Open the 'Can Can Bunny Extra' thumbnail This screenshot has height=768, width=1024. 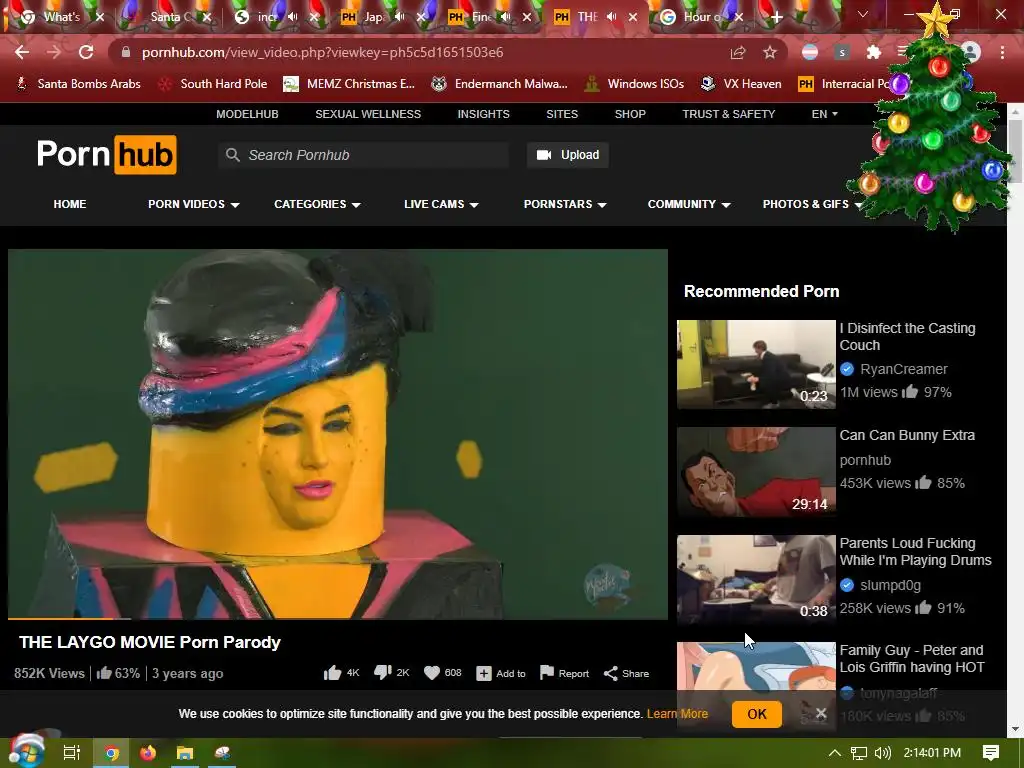point(756,472)
